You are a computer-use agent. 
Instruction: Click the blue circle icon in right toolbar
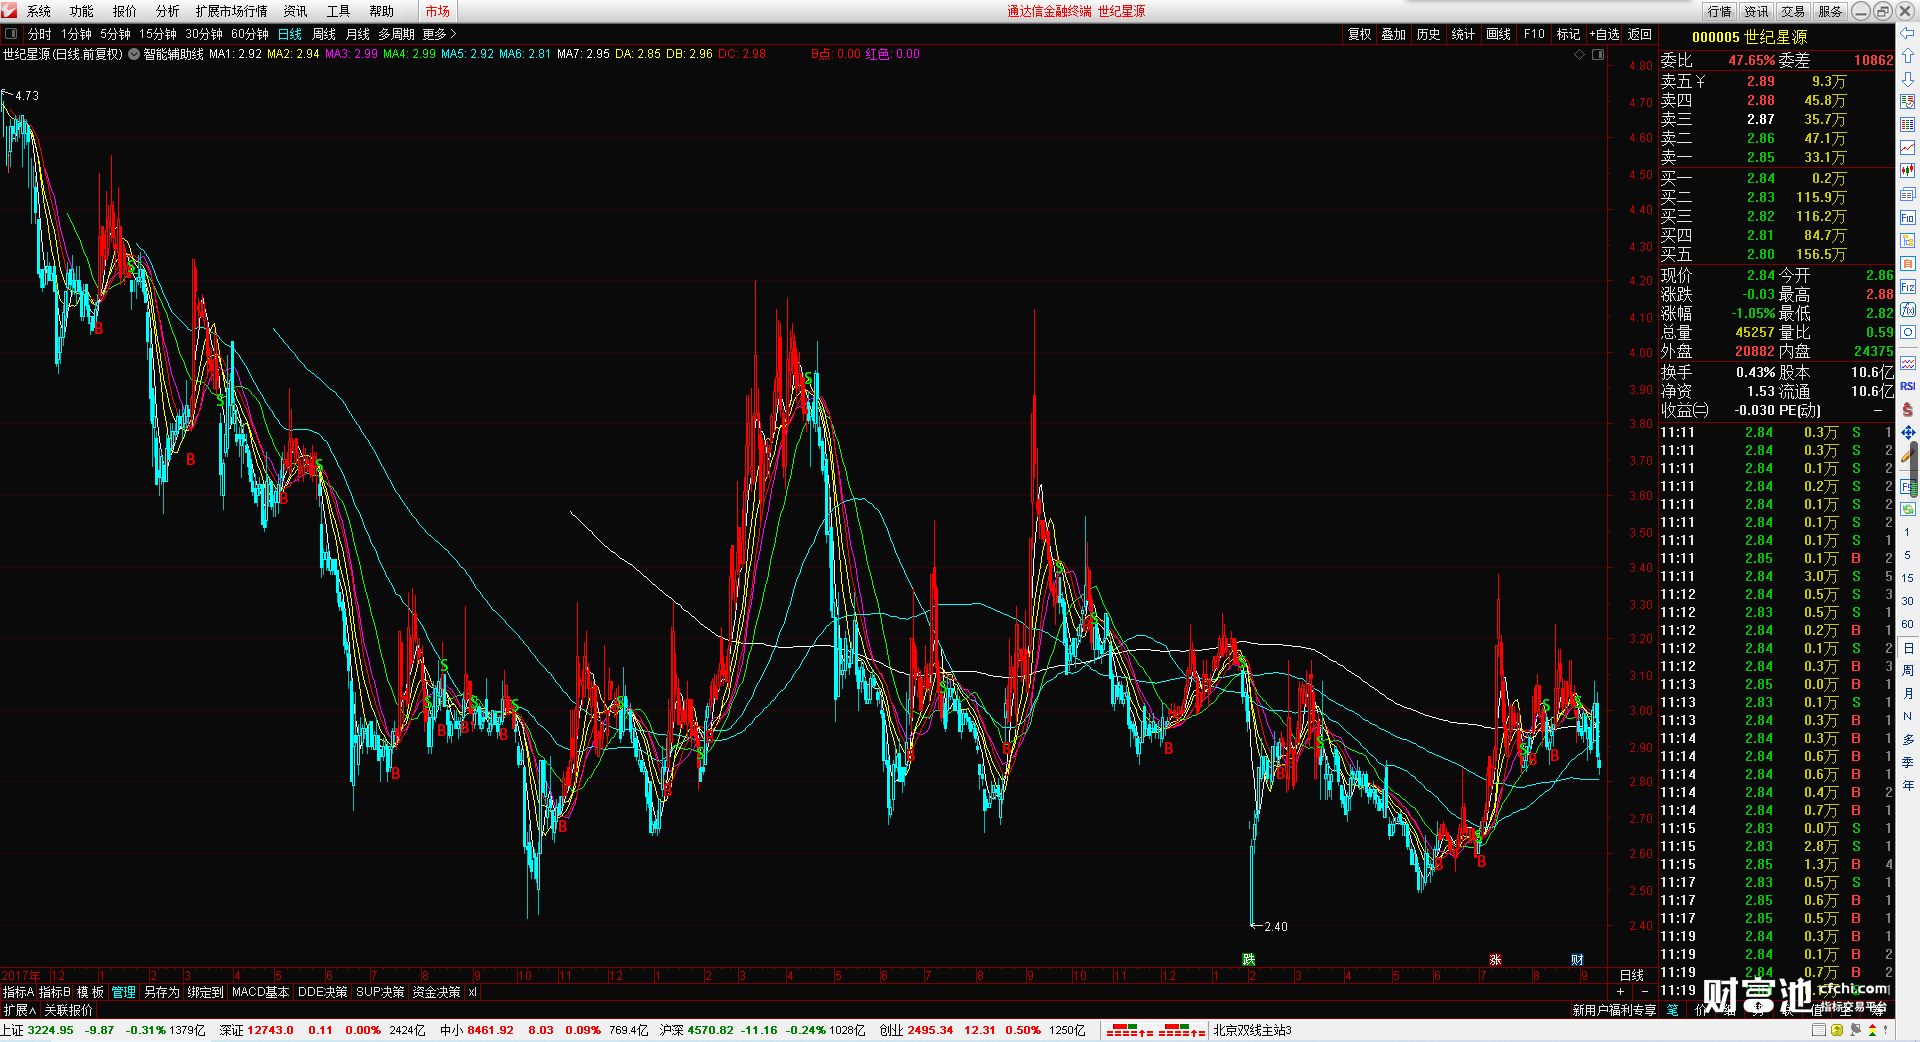click(x=1908, y=333)
